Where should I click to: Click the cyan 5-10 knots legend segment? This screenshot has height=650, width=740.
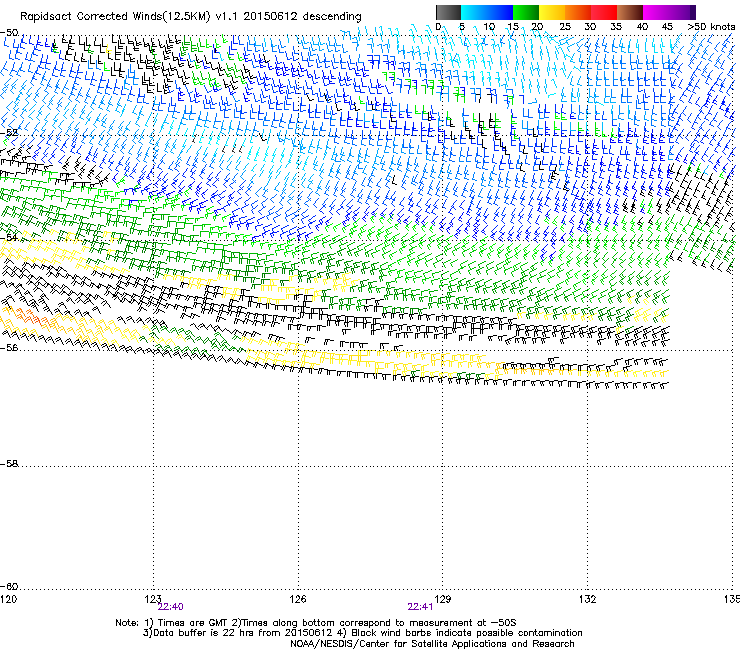(473, 12)
